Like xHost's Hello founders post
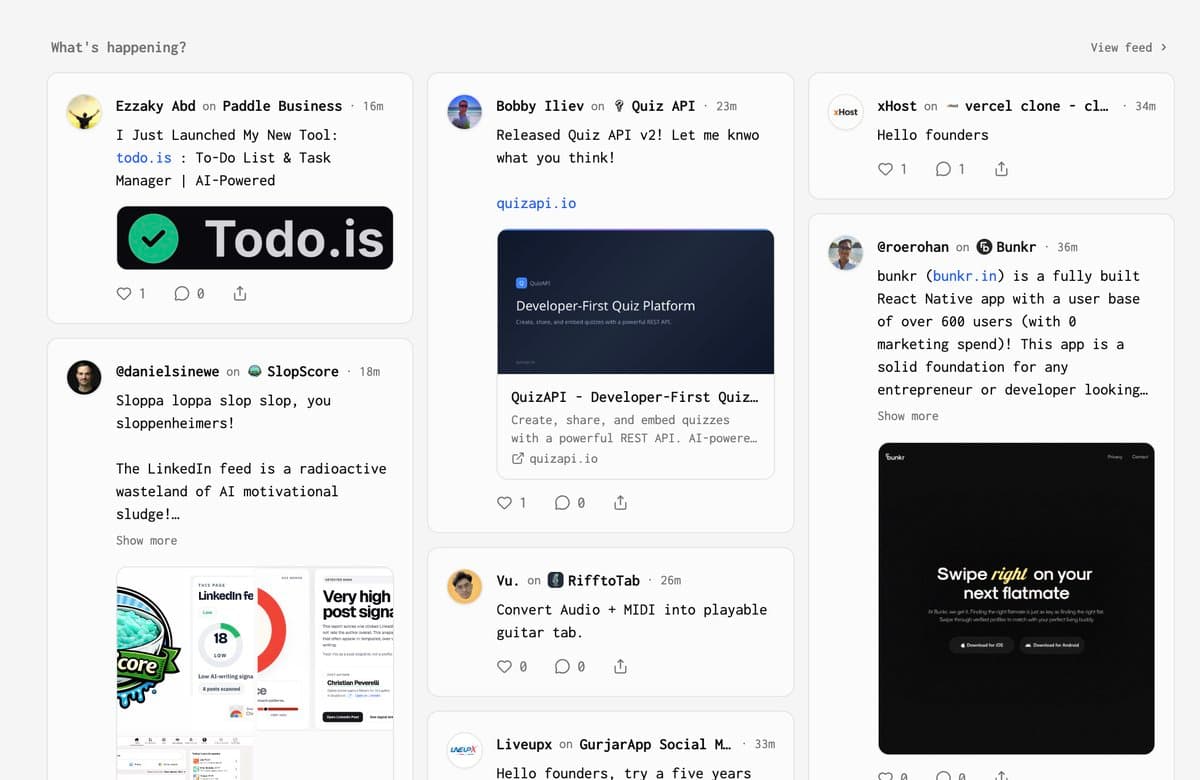Viewport: 1200px width, 780px height. (x=886, y=169)
